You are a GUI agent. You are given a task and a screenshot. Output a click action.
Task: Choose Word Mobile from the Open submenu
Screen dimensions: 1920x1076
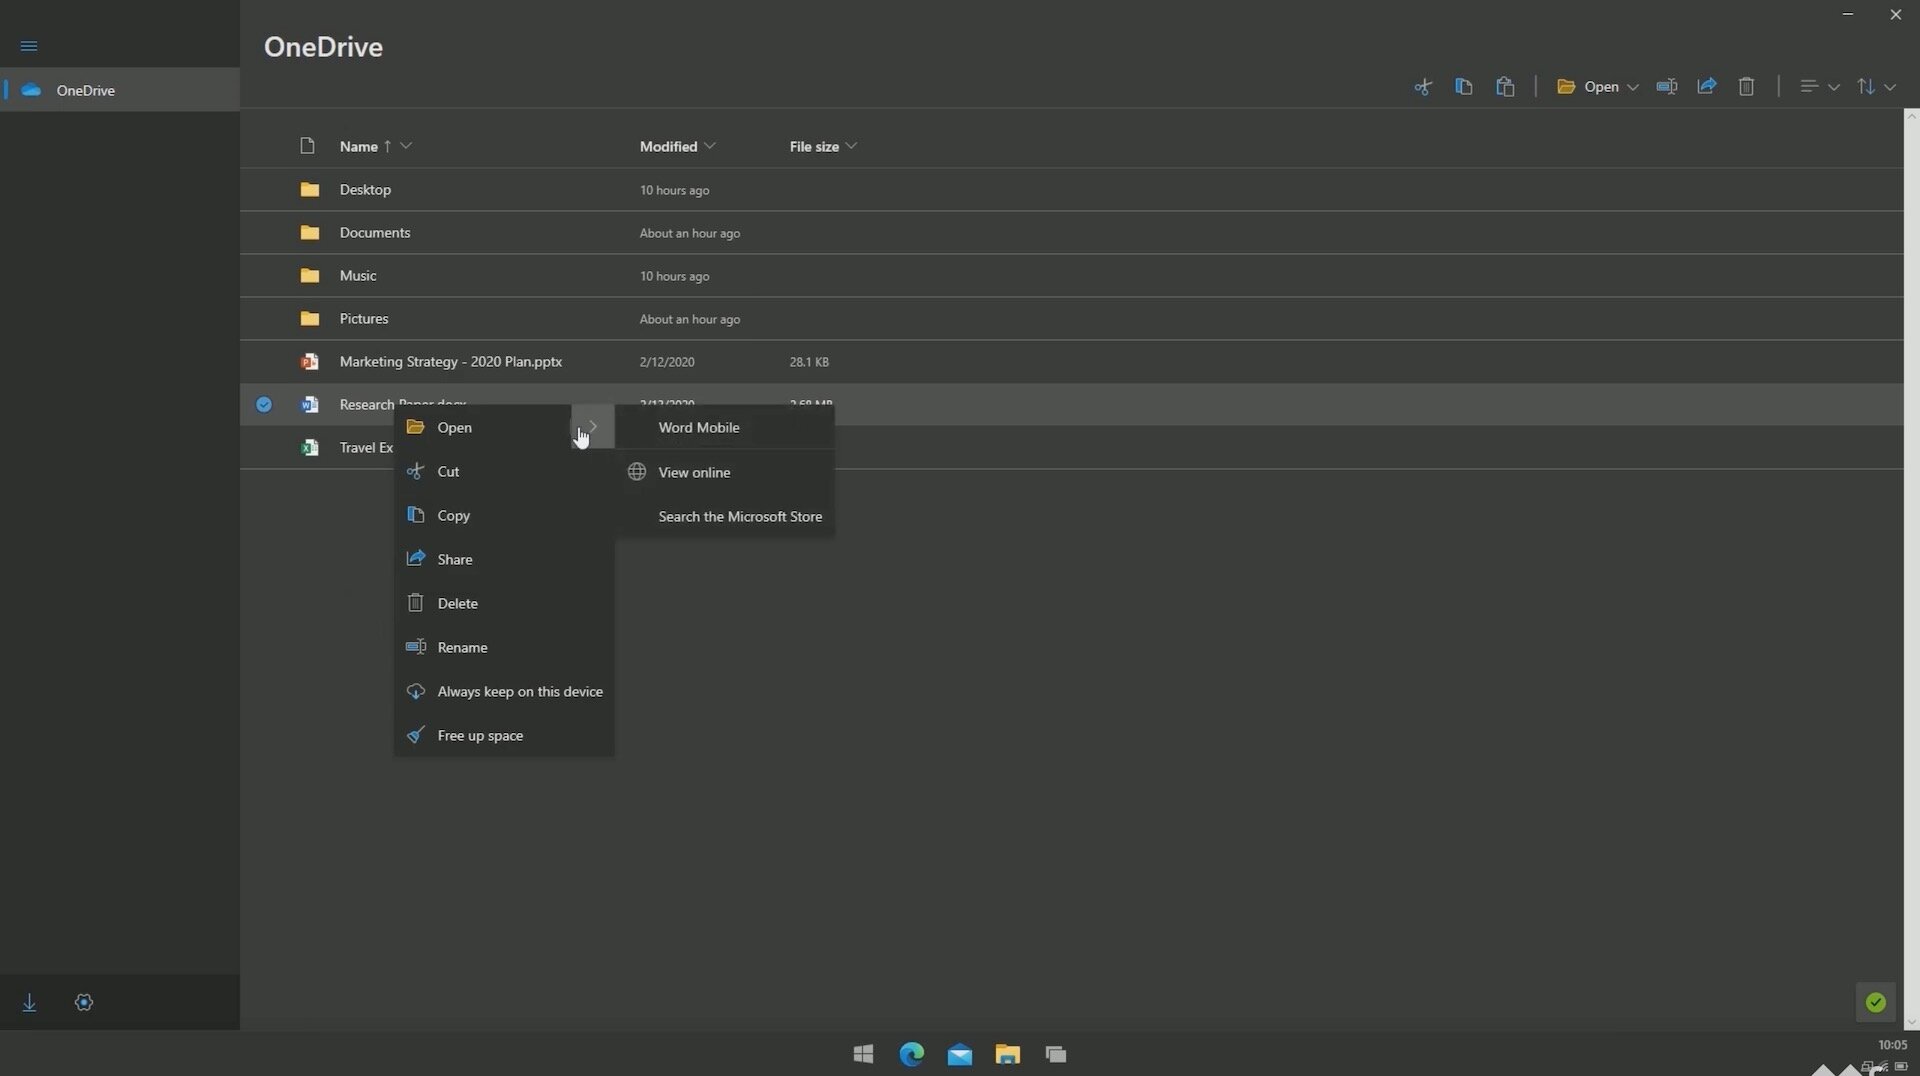(x=698, y=427)
